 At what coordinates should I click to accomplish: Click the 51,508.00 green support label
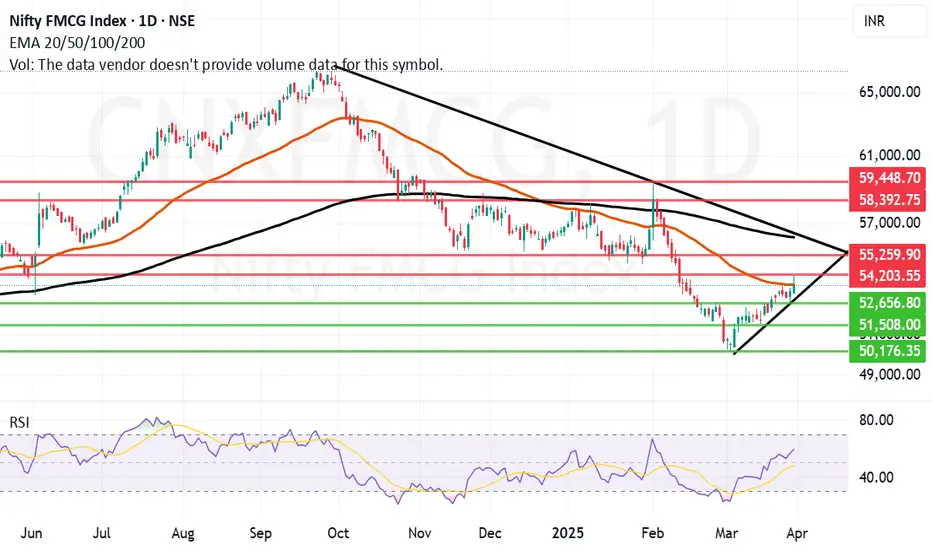pyautogui.click(x=888, y=325)
